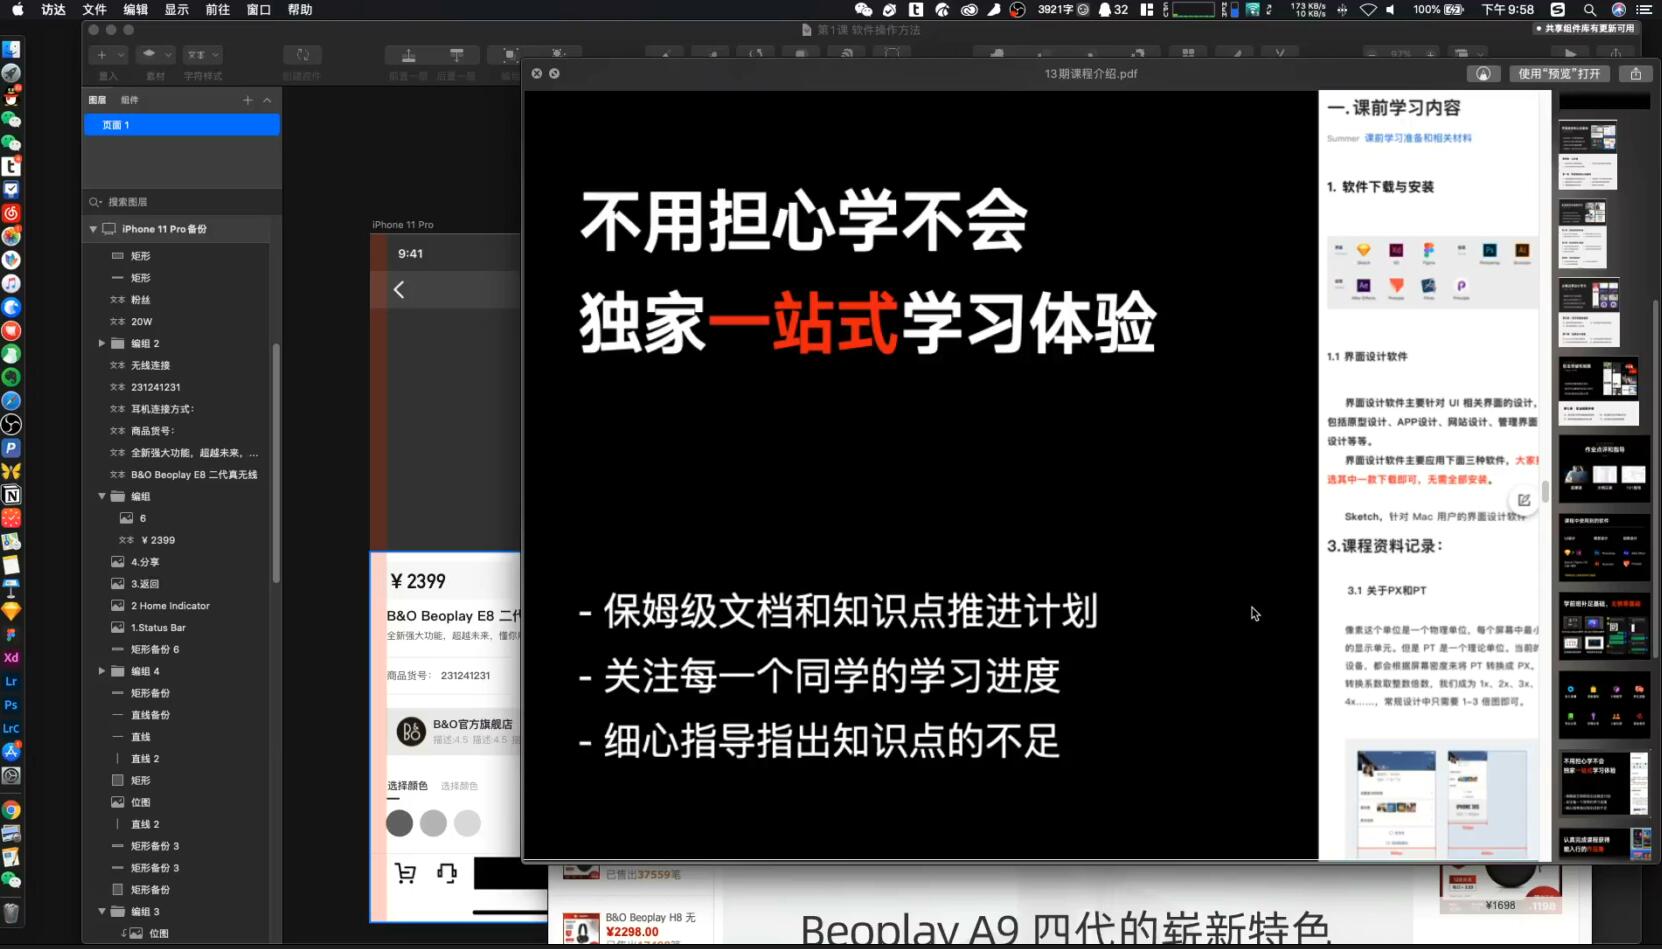Click the Sketch layer list scrollbar
Viewport: 1662px width, 949px height.
click(275, 461)
